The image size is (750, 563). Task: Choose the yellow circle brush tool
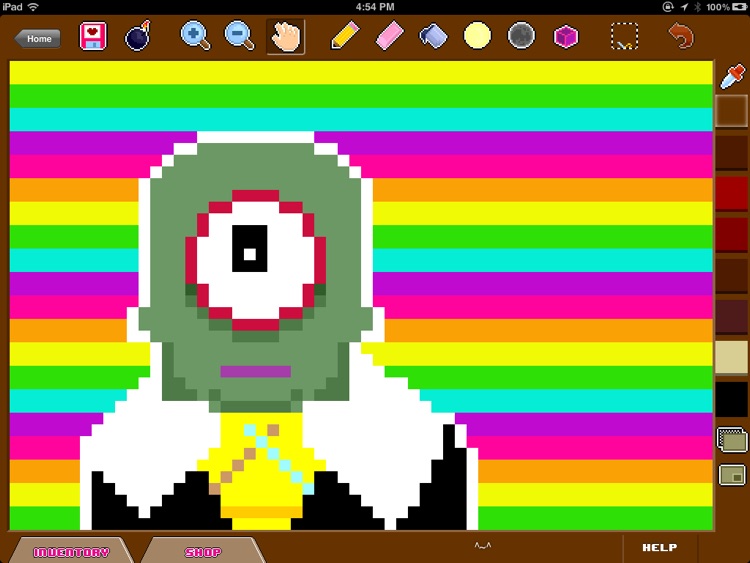click(x=477, y=36)
